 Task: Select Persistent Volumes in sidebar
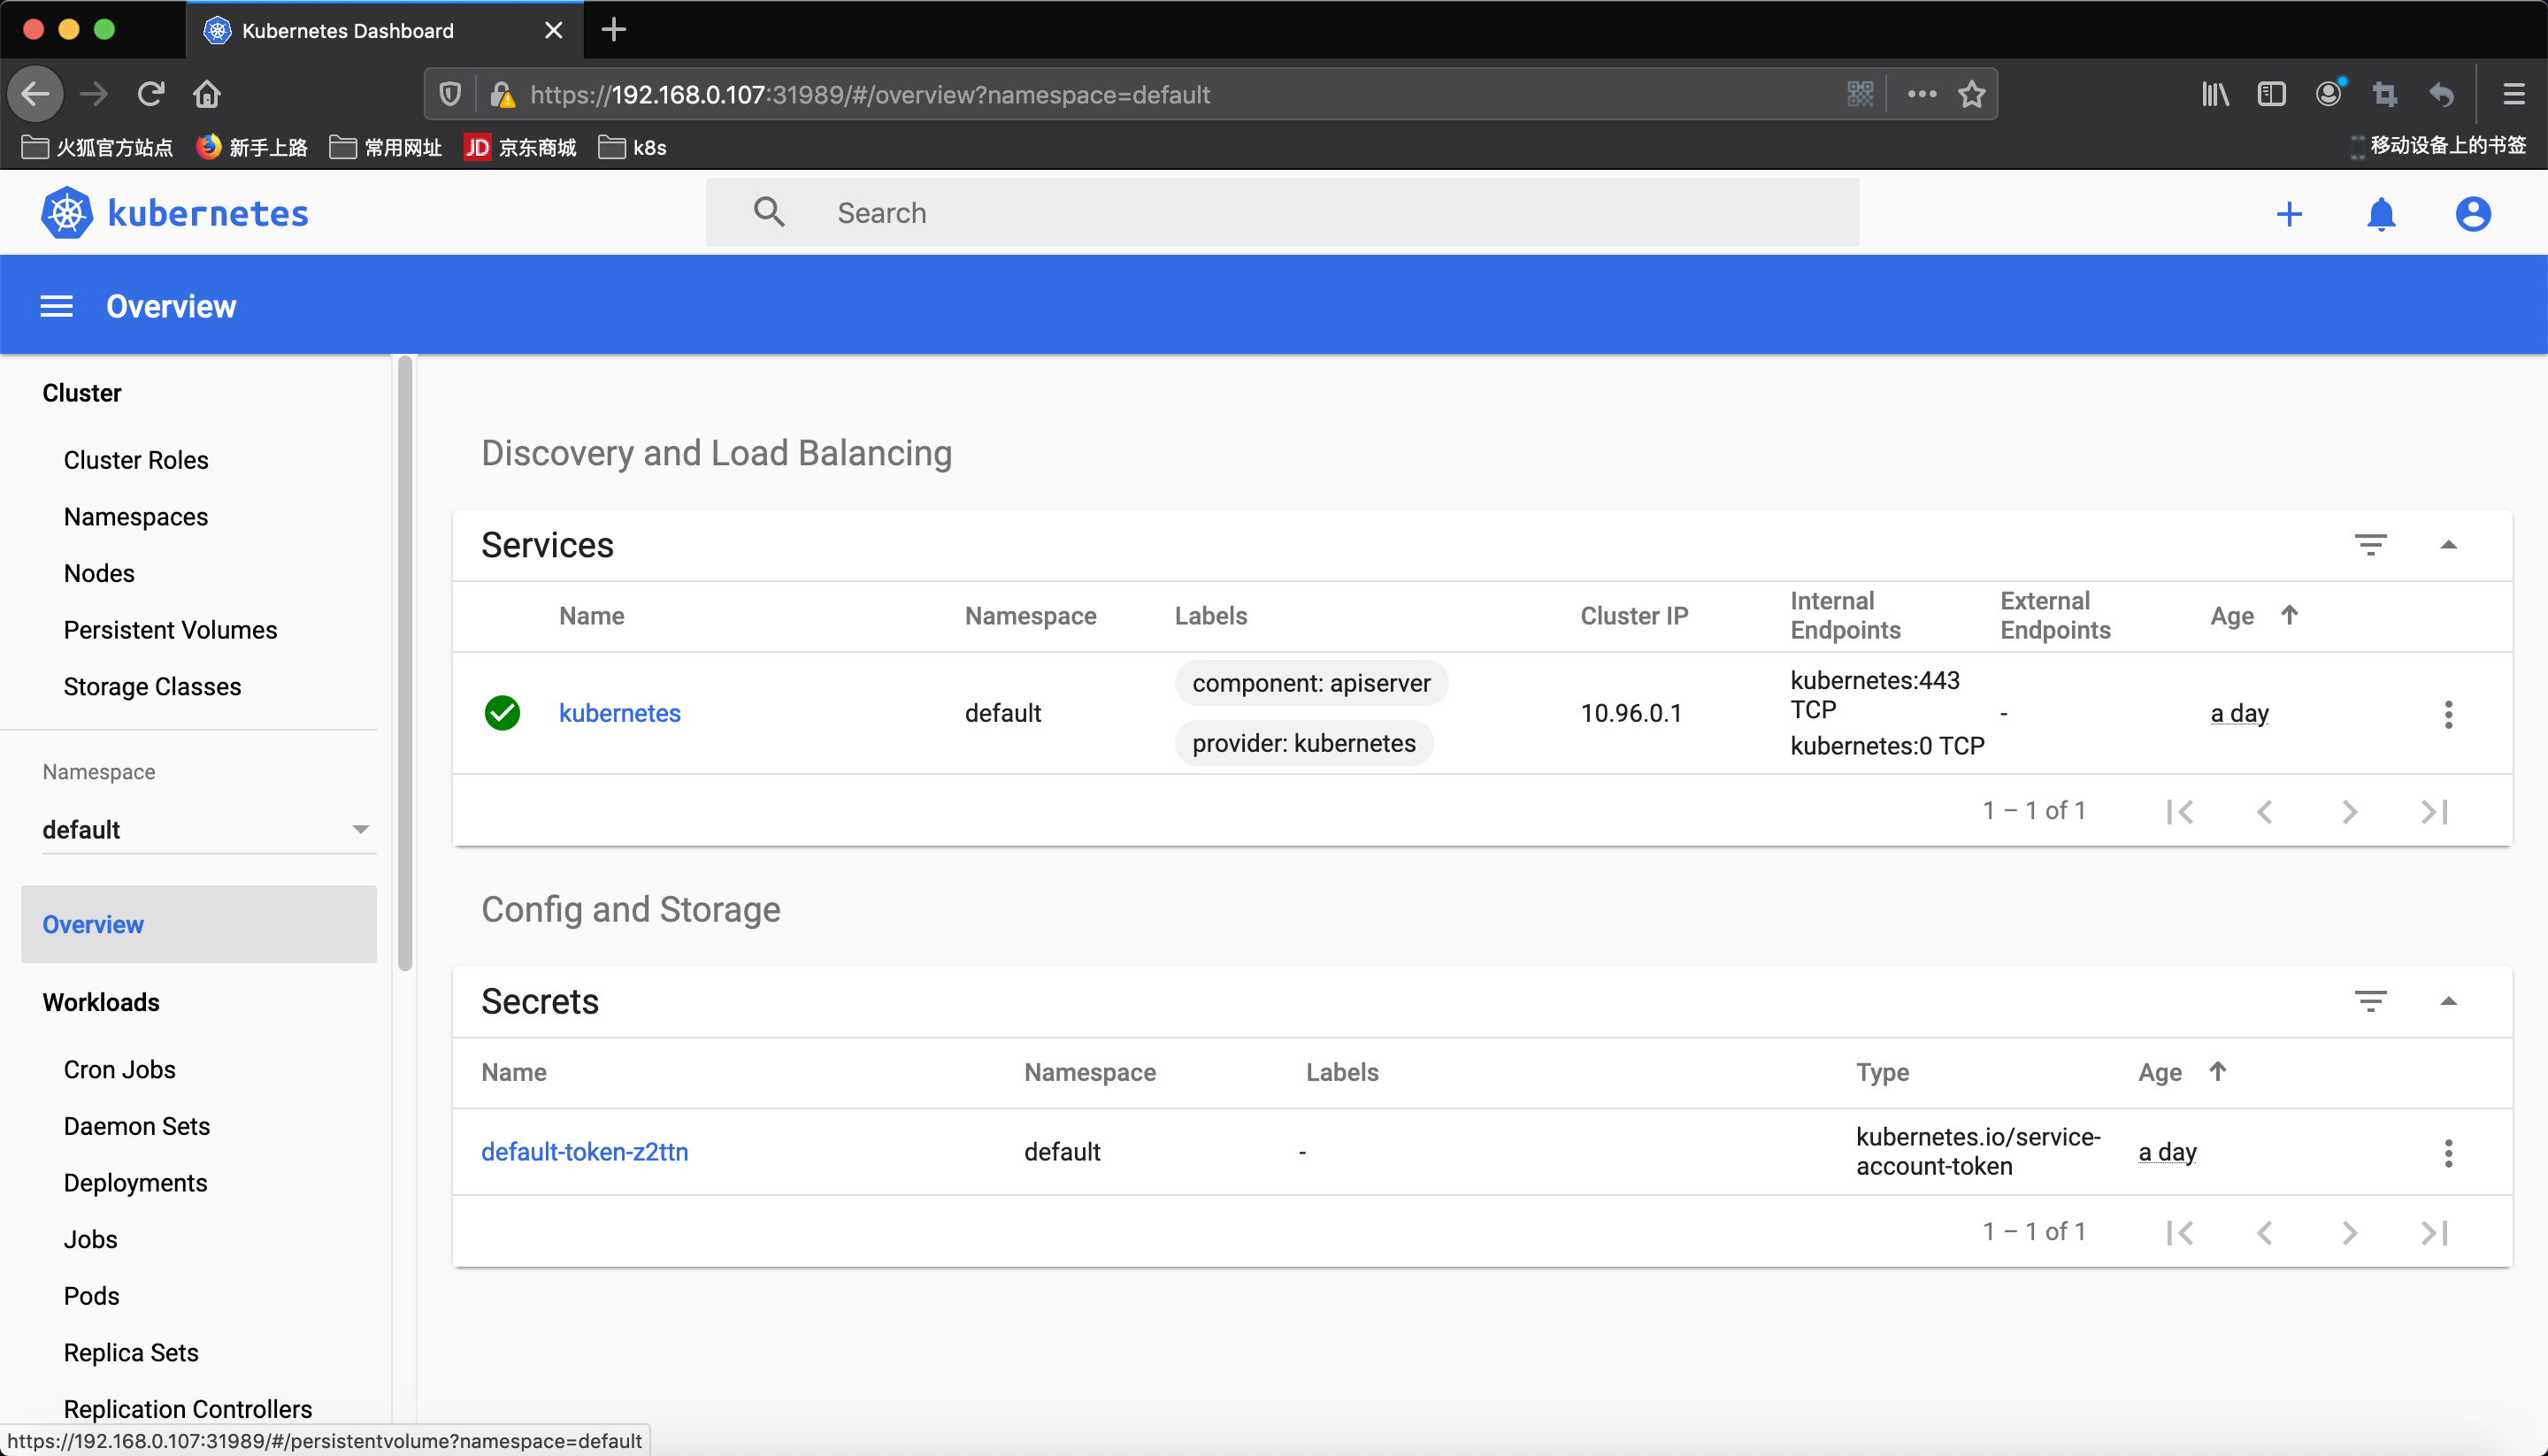170,630
